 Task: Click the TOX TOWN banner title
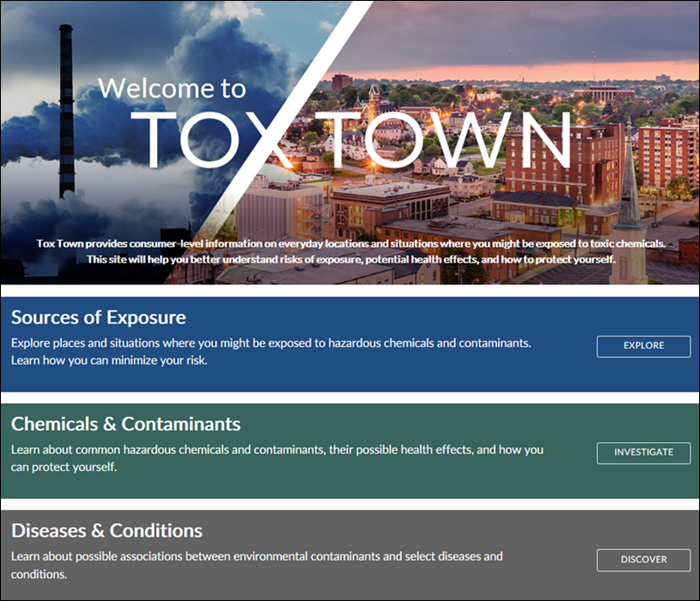[x=351, y=139]
